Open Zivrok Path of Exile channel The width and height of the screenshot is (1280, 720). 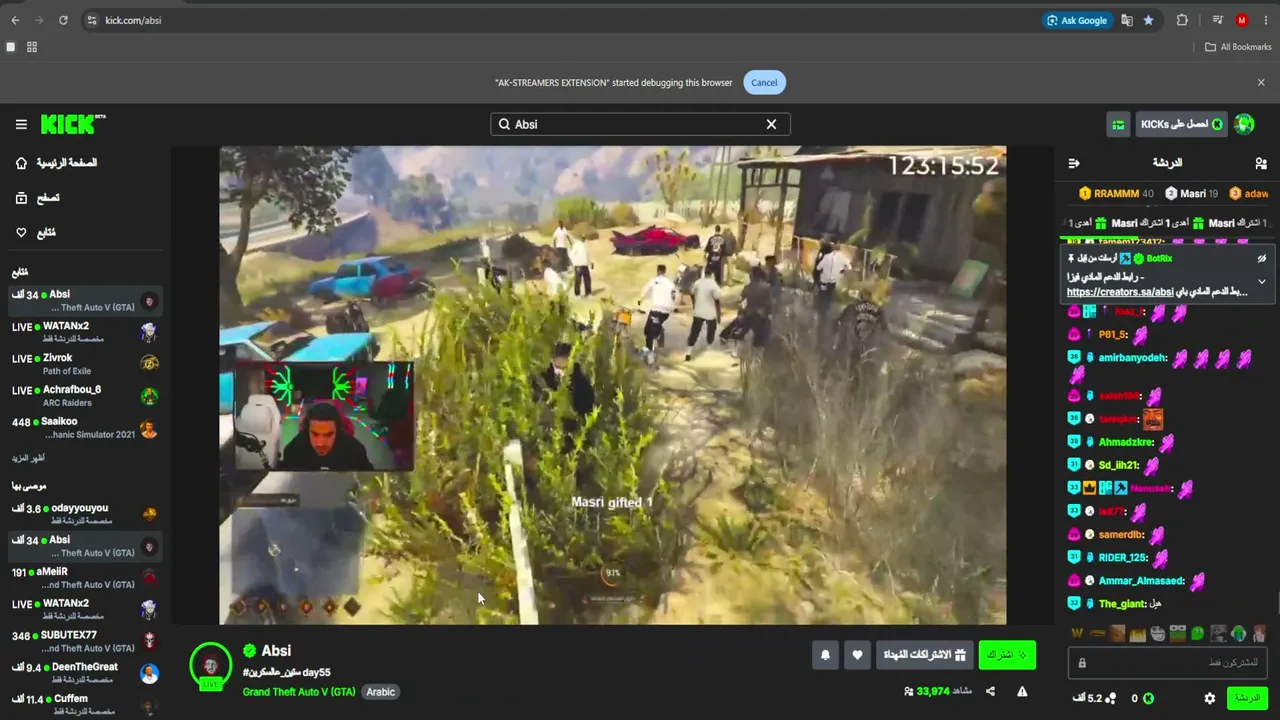[85, 364]
